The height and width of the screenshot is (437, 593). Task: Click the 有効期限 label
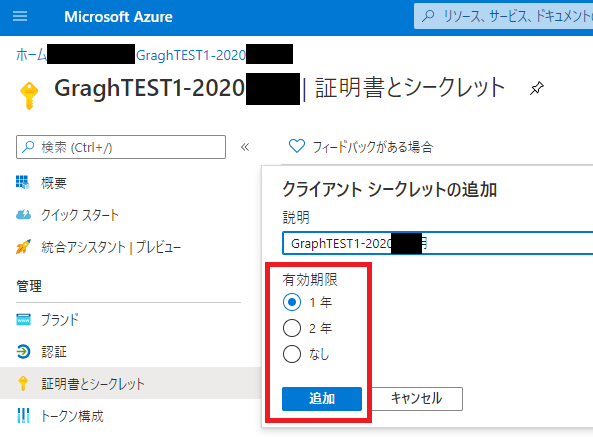[310, 280]
